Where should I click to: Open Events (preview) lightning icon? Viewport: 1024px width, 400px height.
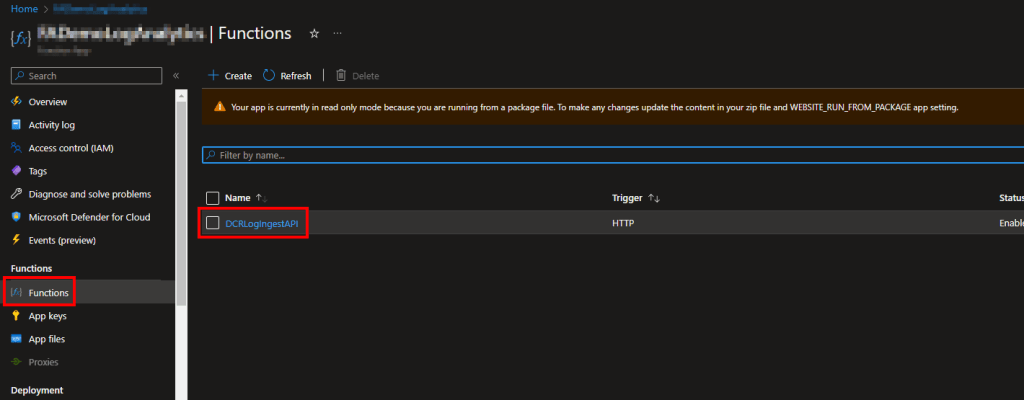pos(16,240)
